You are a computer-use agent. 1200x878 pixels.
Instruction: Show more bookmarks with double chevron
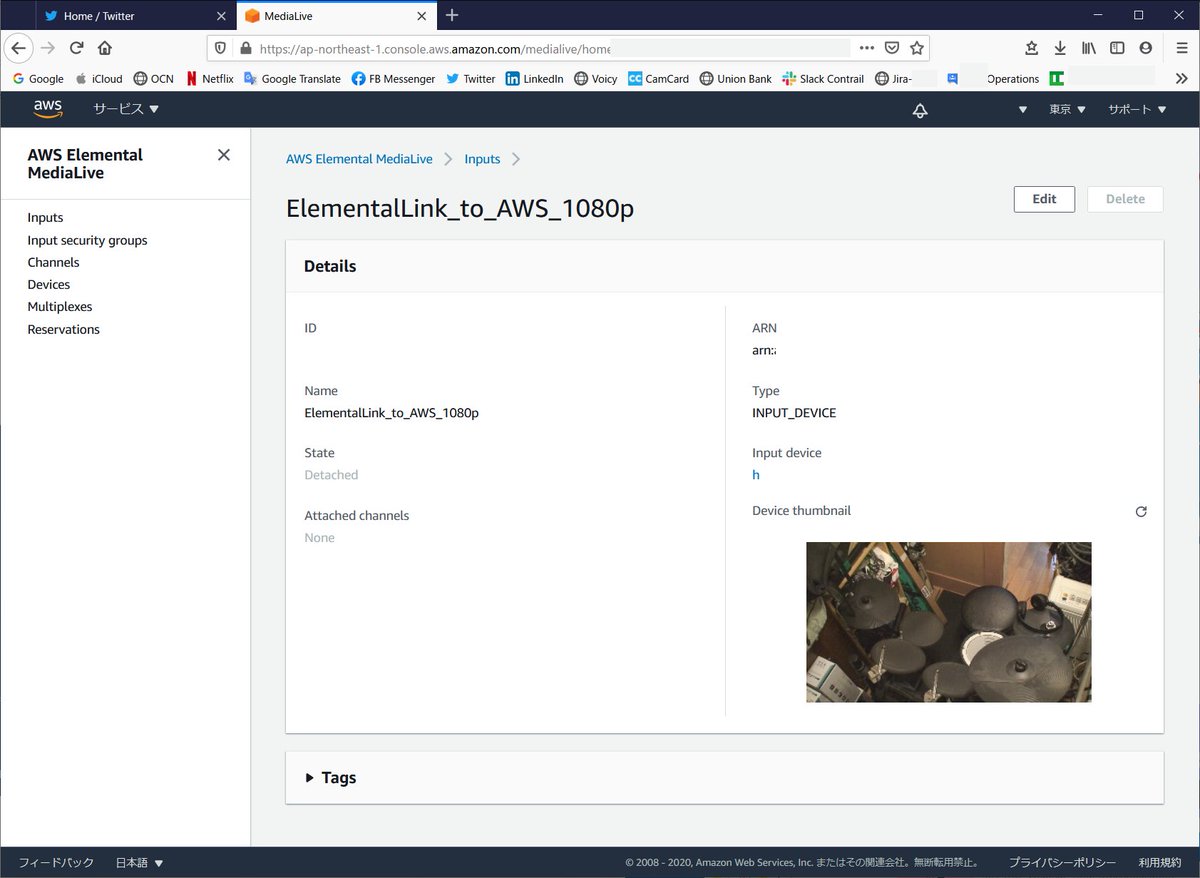[1181, 78]
